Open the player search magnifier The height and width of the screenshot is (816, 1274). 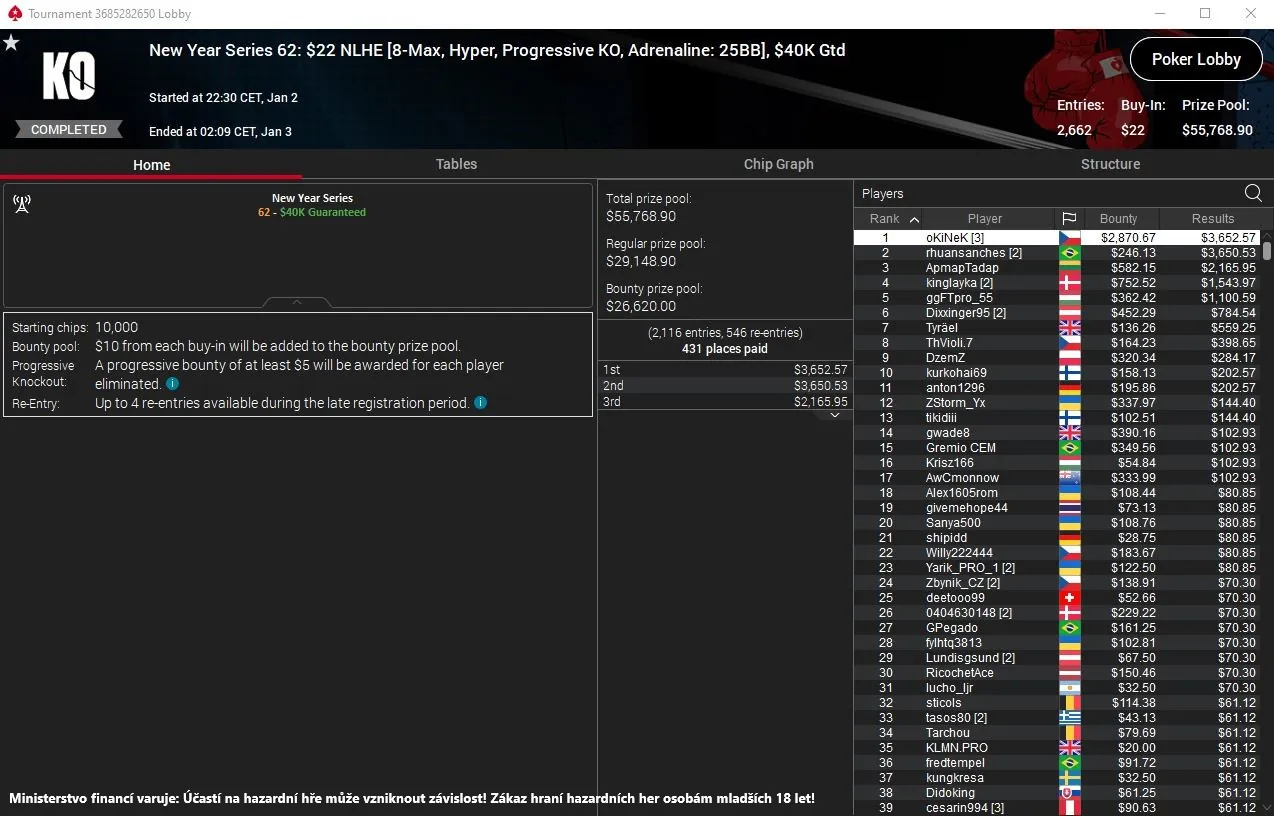[1252, 193]
